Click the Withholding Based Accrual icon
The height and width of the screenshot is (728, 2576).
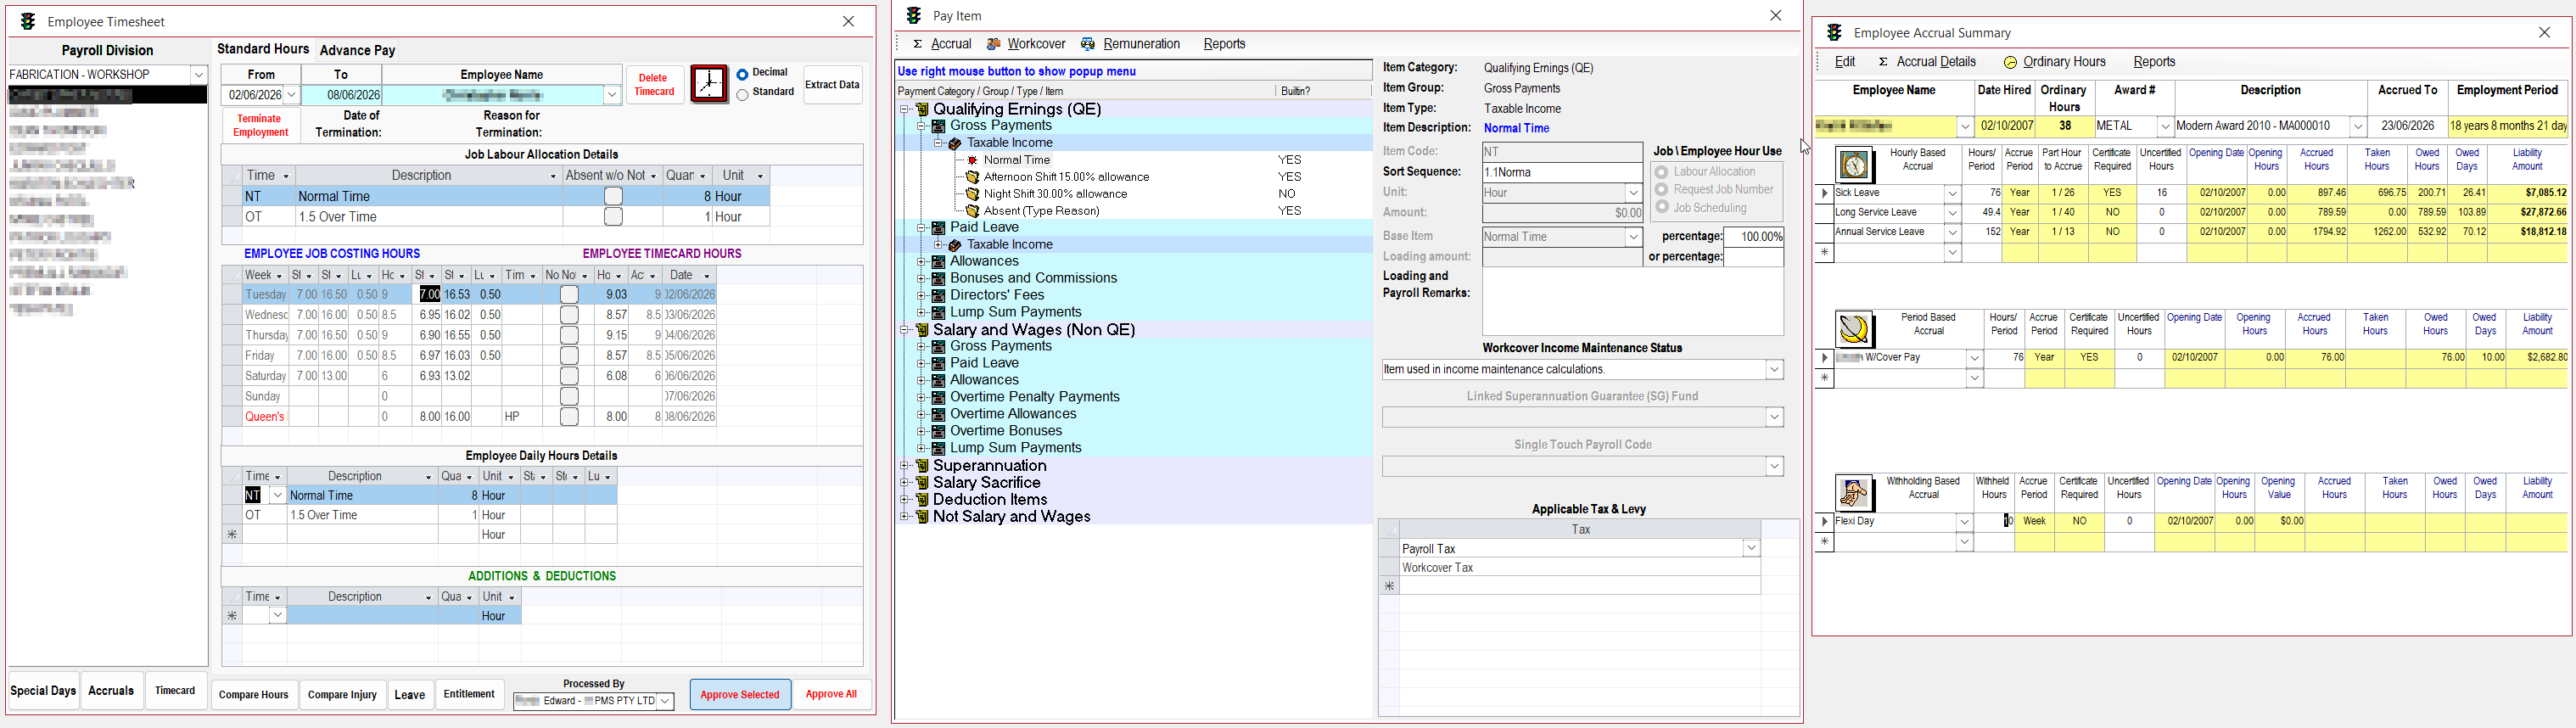(x=1854, y=492)
